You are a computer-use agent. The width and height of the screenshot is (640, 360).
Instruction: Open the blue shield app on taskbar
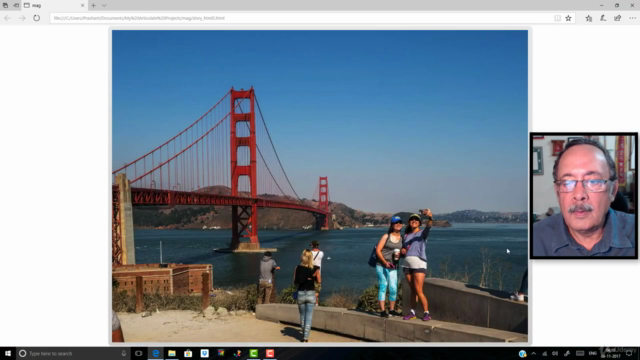tap(204, 353)
